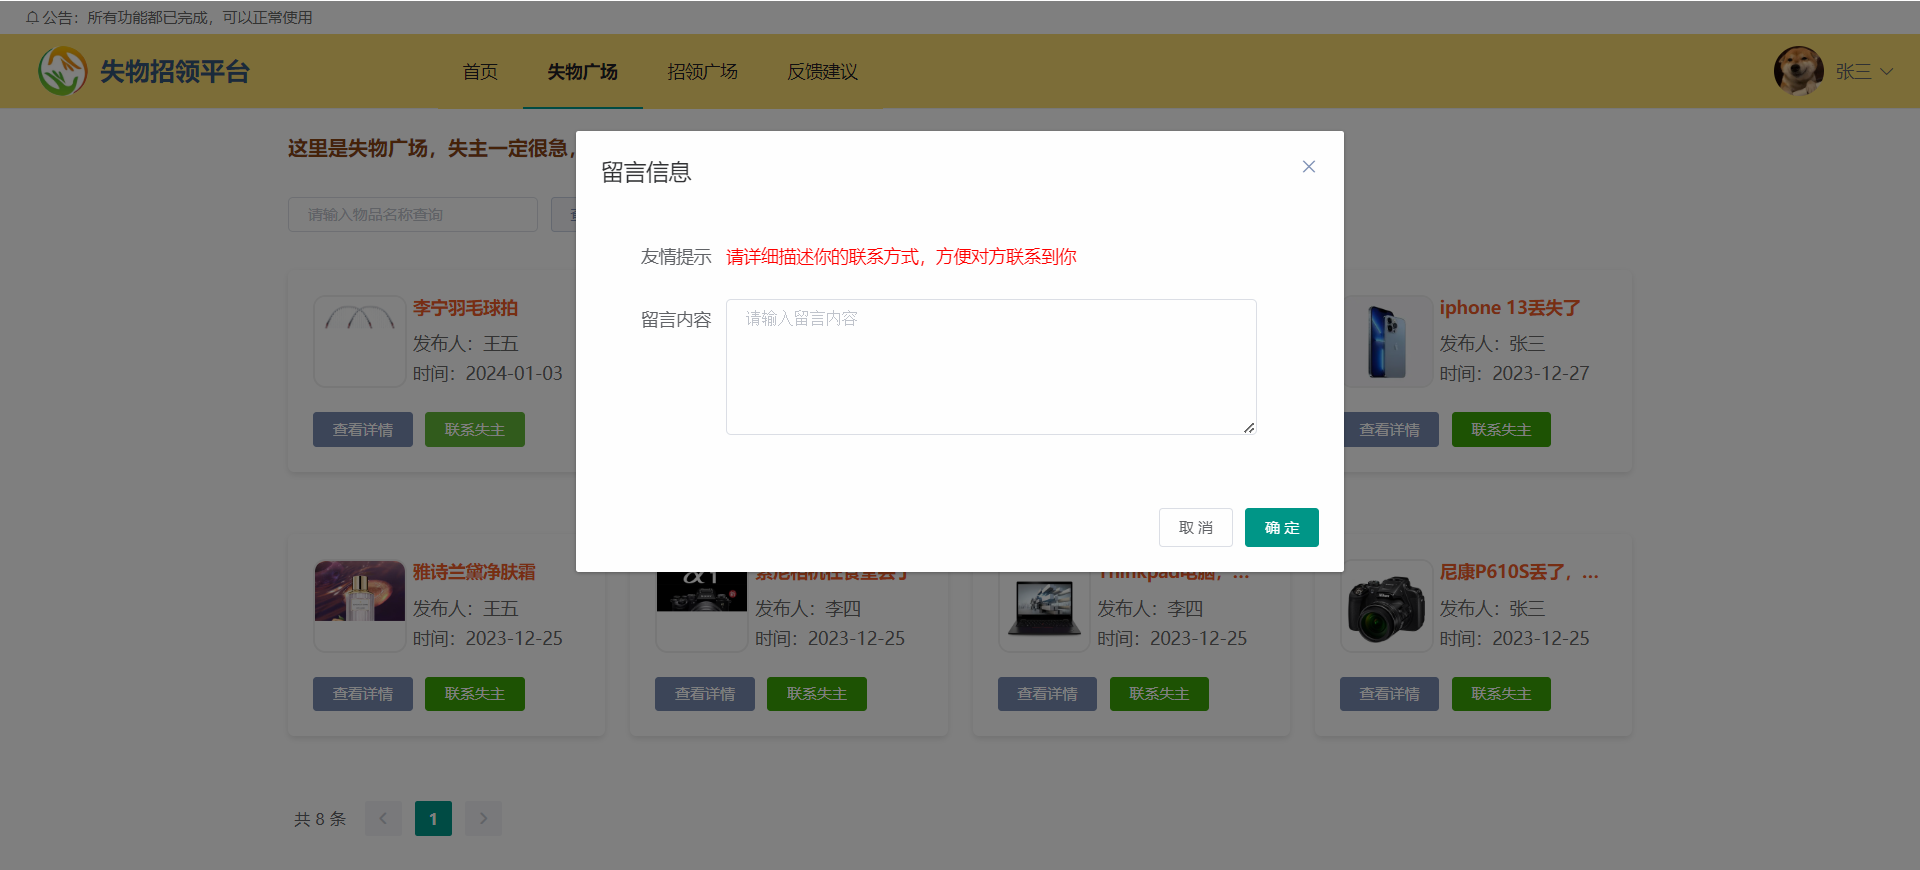This screenshot has width=1920, height=870.
Task: Click the textarea resize handle corner
Action: tap(1249, 427)
